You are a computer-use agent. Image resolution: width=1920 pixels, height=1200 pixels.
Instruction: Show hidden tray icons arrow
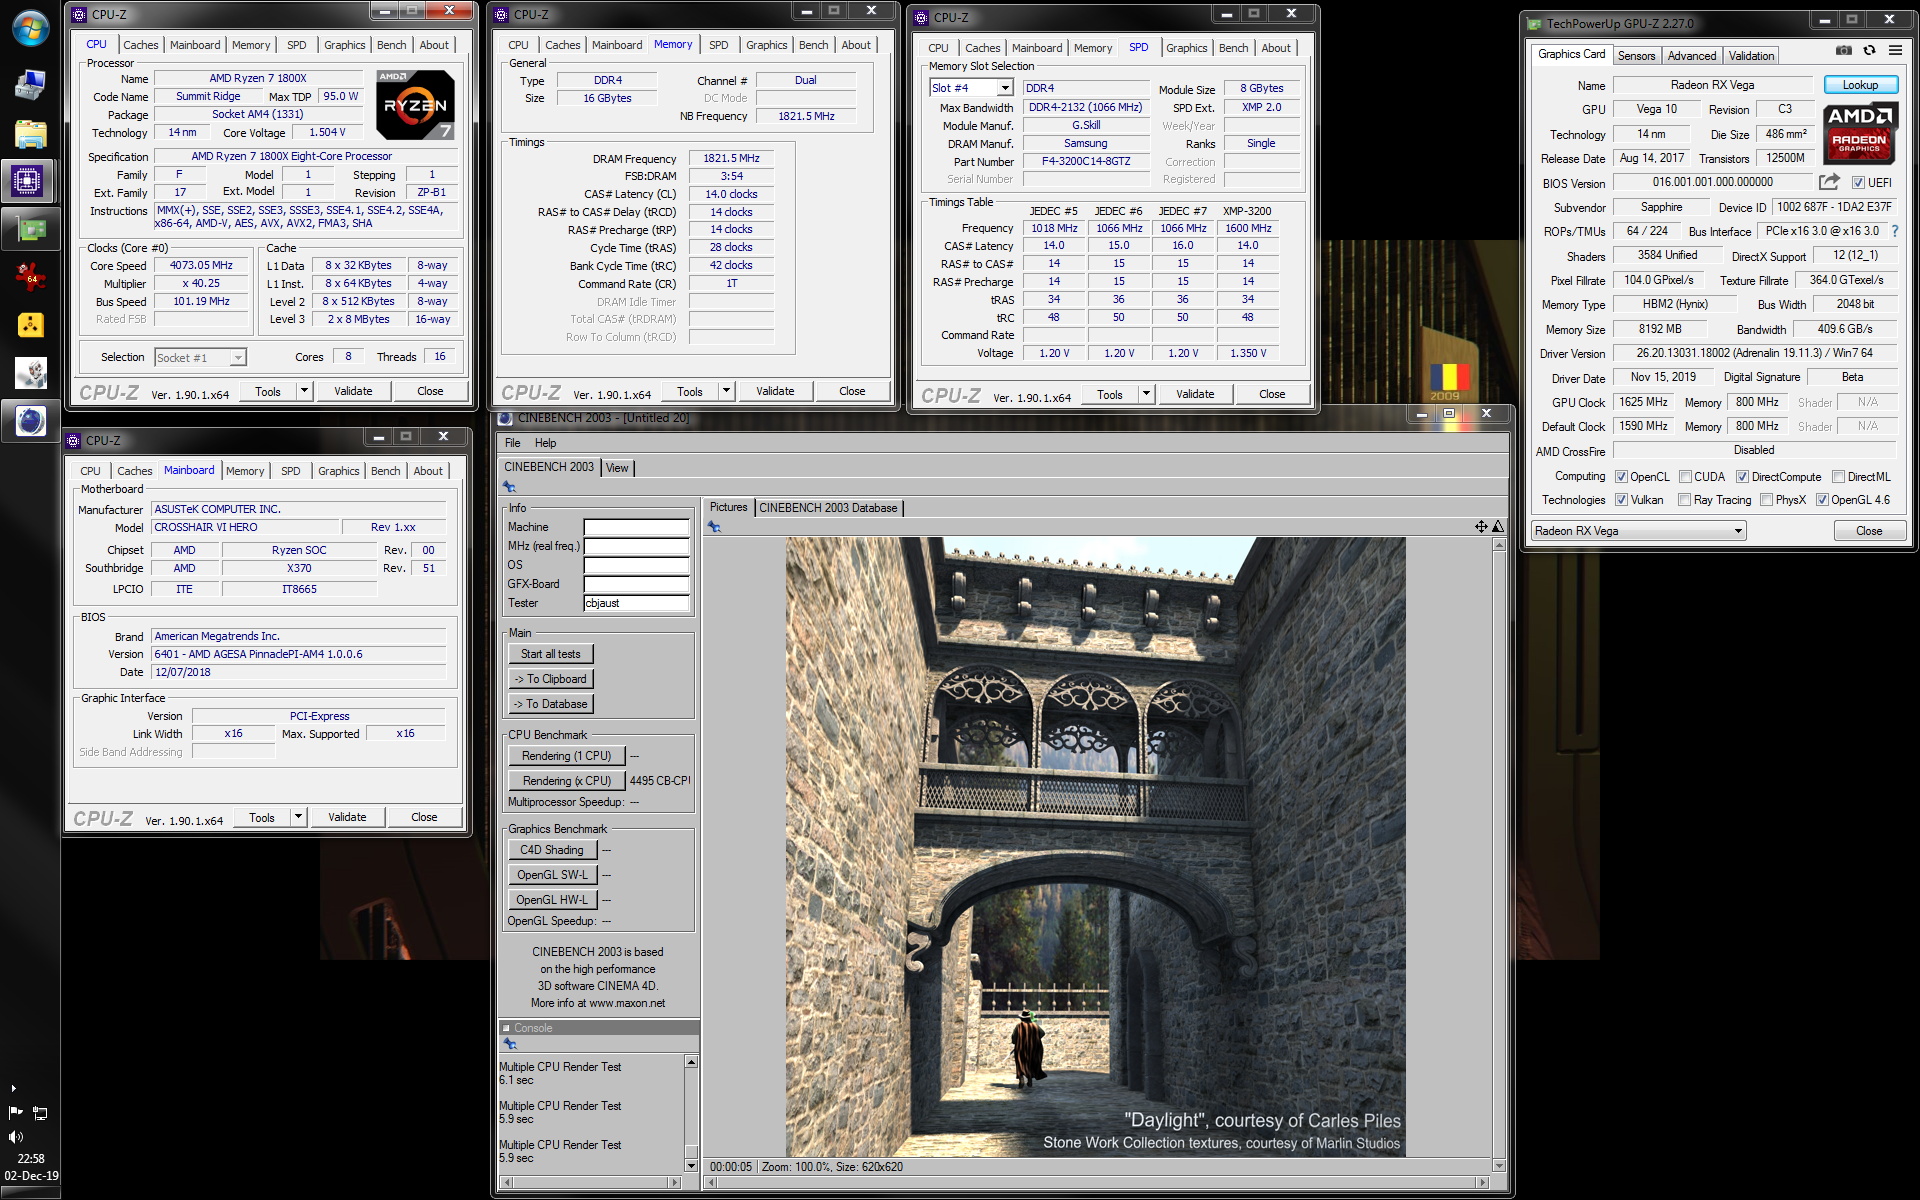13,1088
